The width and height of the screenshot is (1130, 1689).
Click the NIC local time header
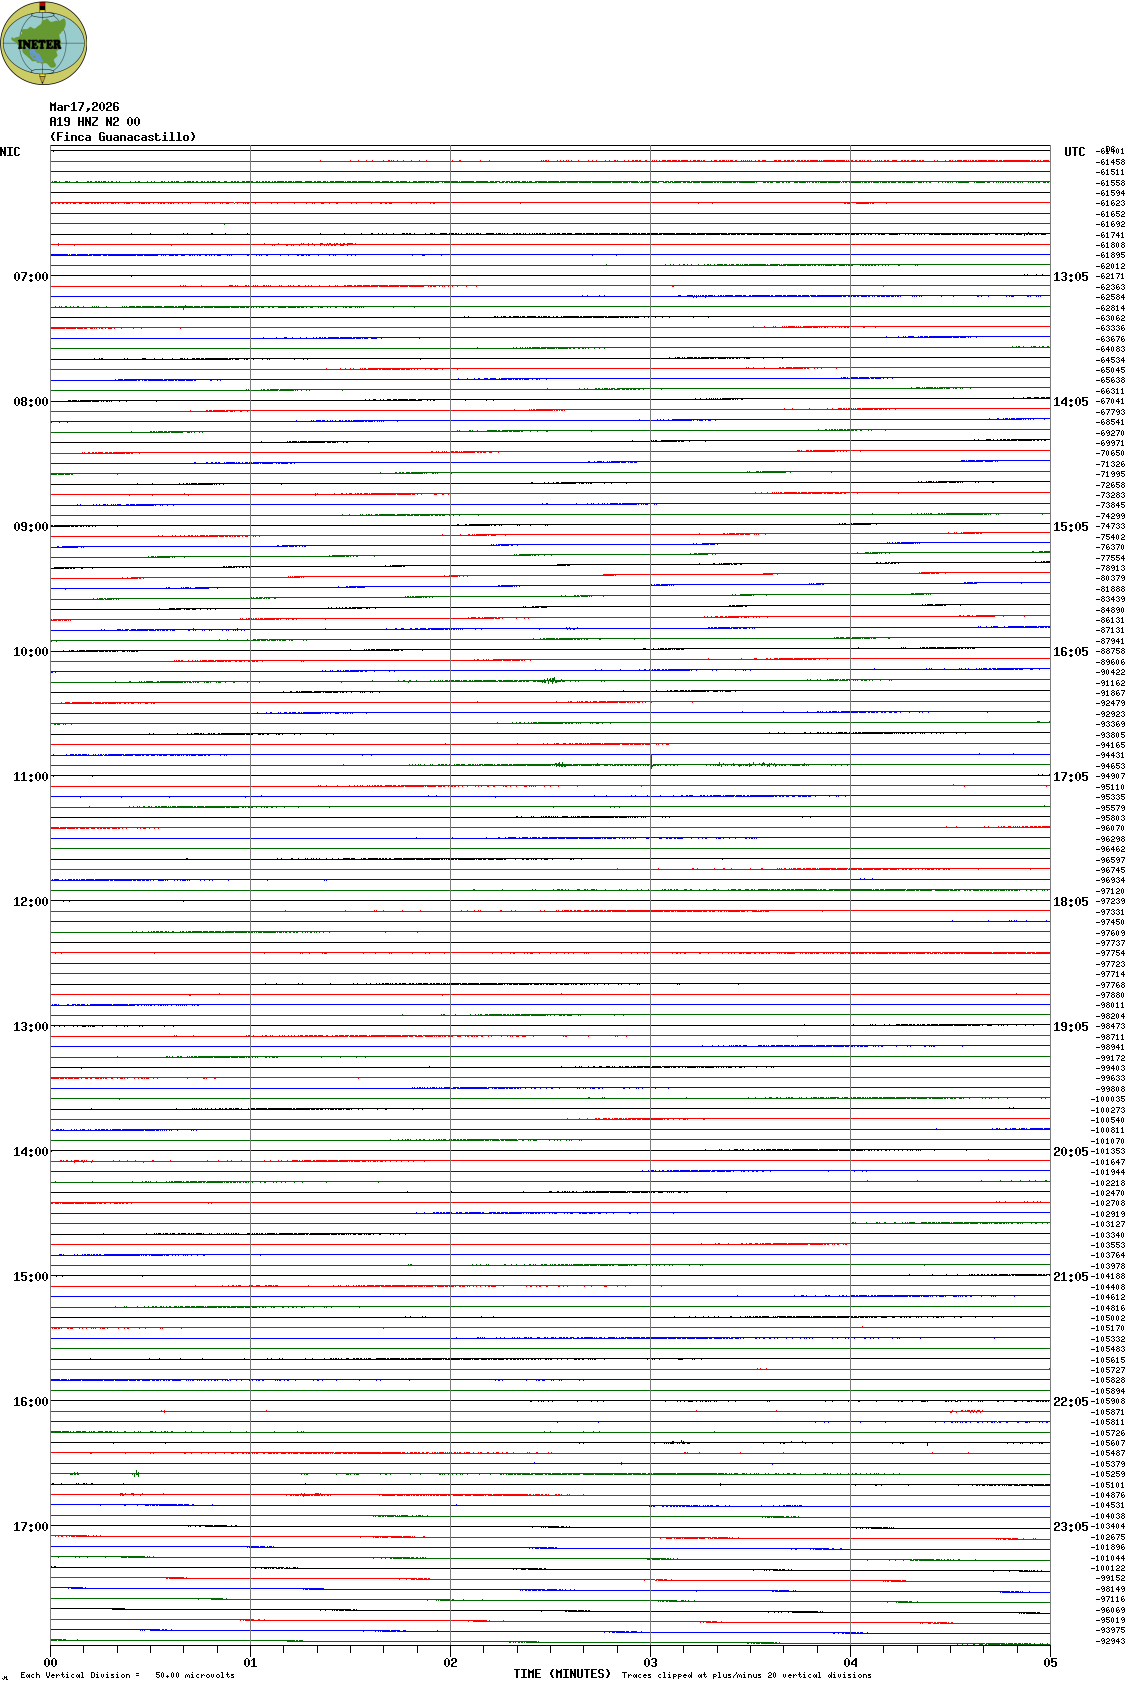point(10,152)
